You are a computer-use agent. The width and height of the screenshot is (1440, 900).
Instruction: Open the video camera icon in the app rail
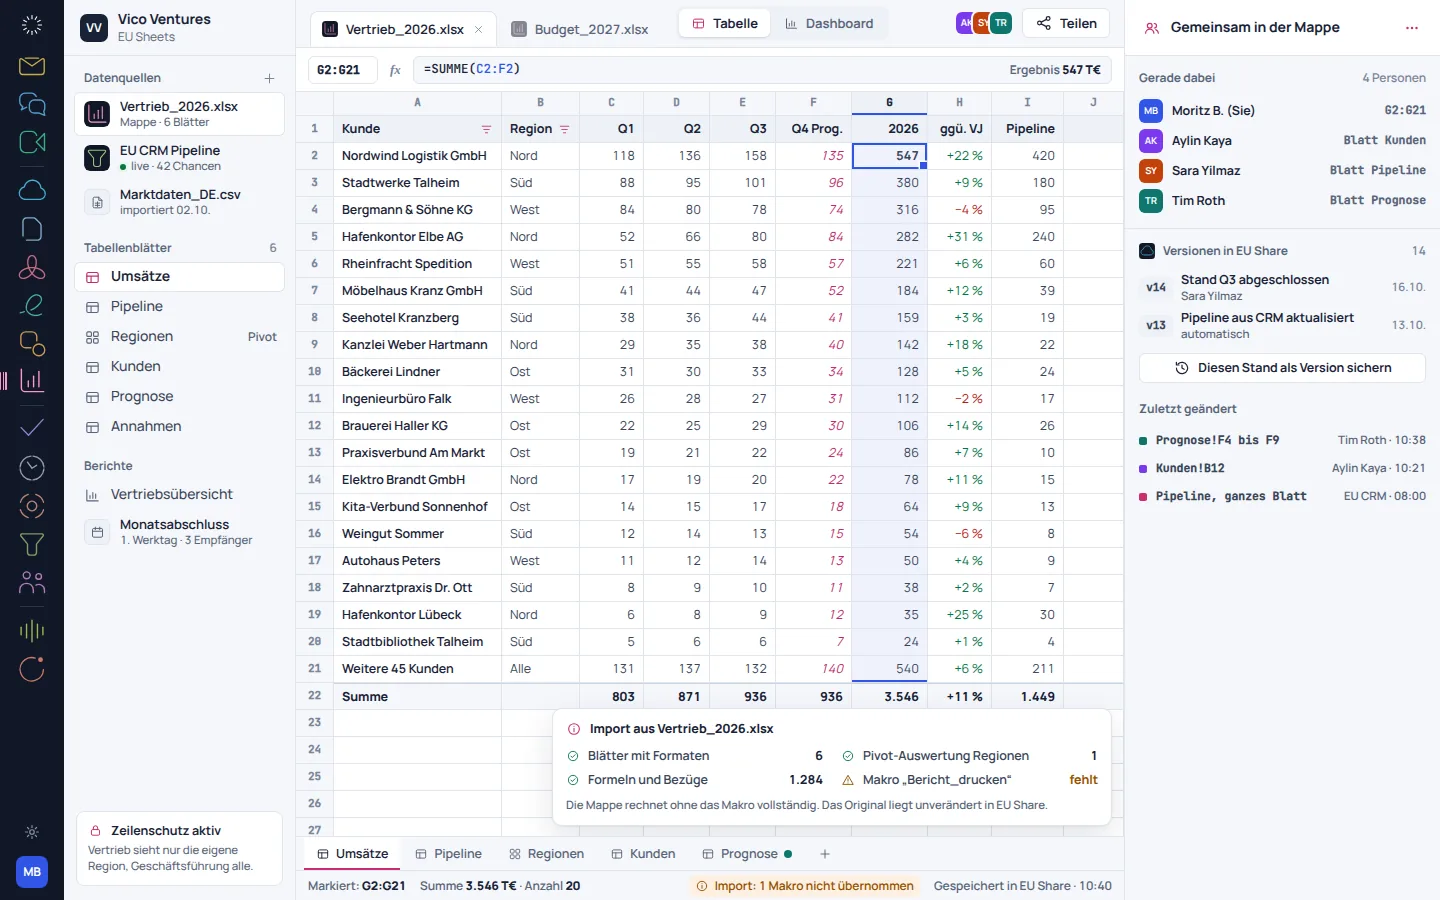click(32, 142)
